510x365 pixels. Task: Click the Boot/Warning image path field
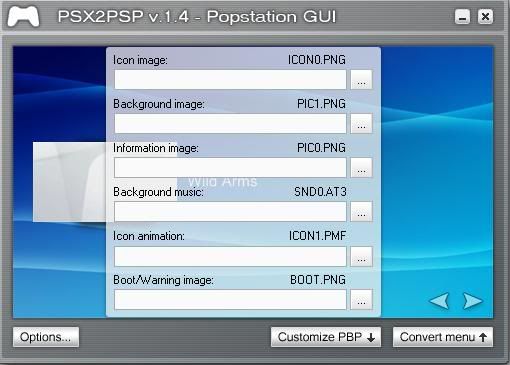(230, 299)
